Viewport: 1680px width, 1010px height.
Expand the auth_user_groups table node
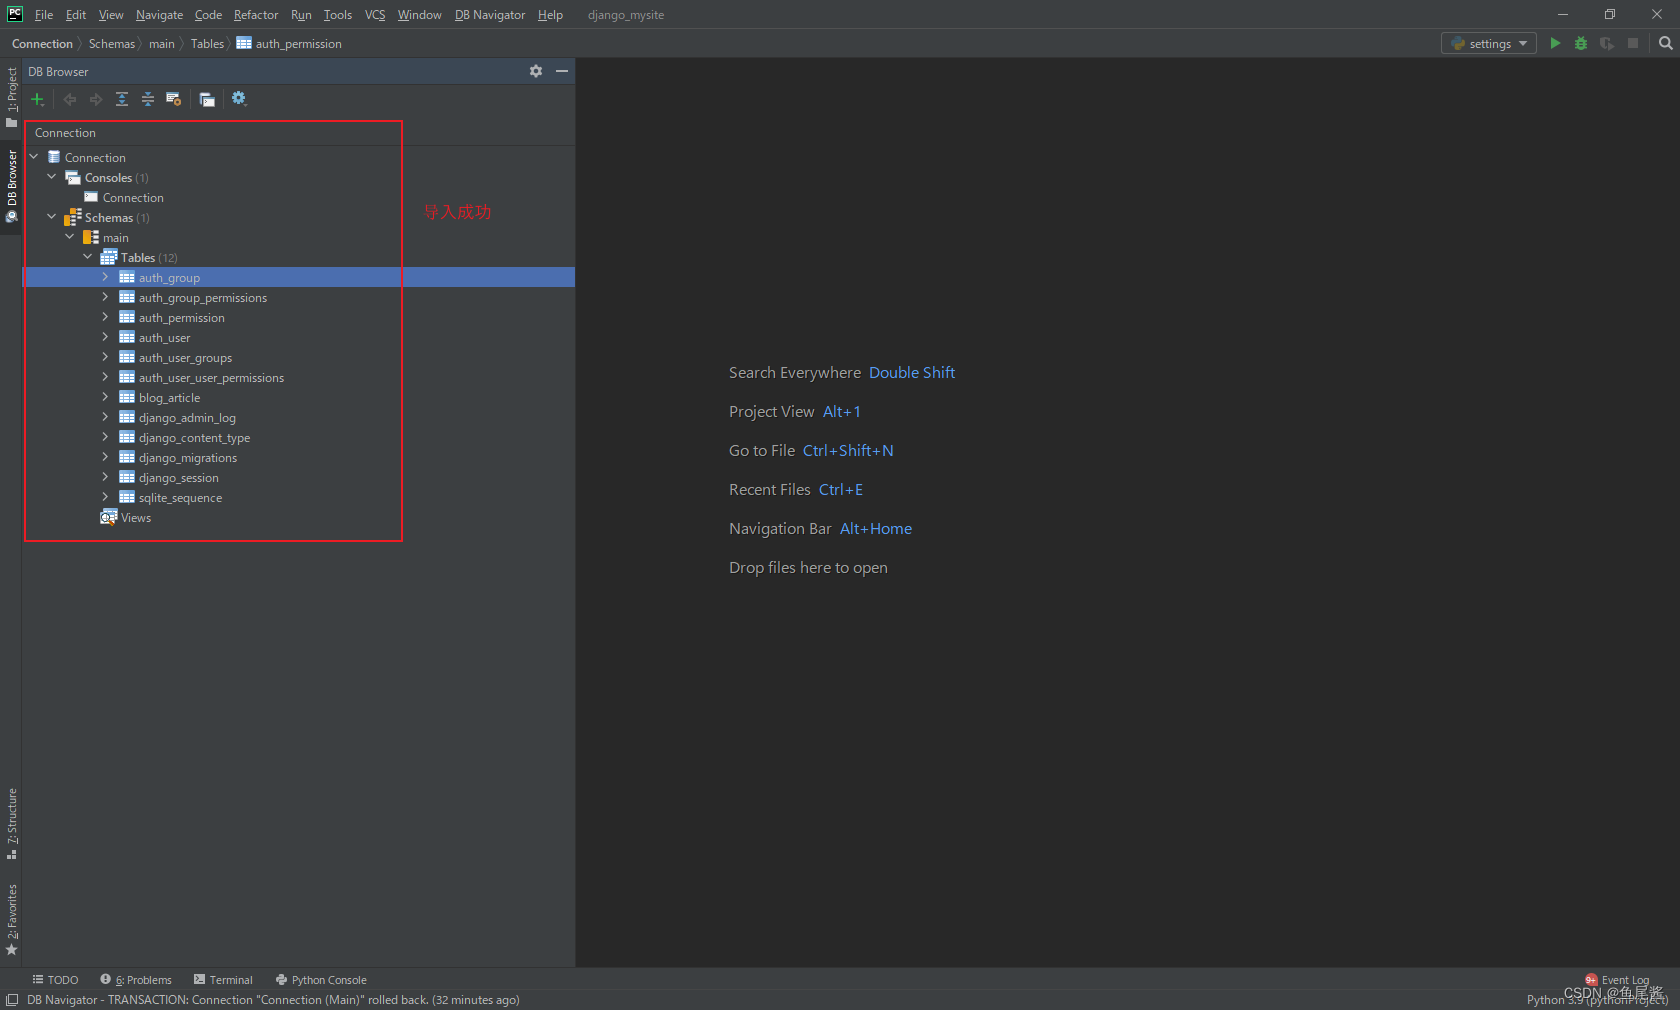click(x=105, y=357)
